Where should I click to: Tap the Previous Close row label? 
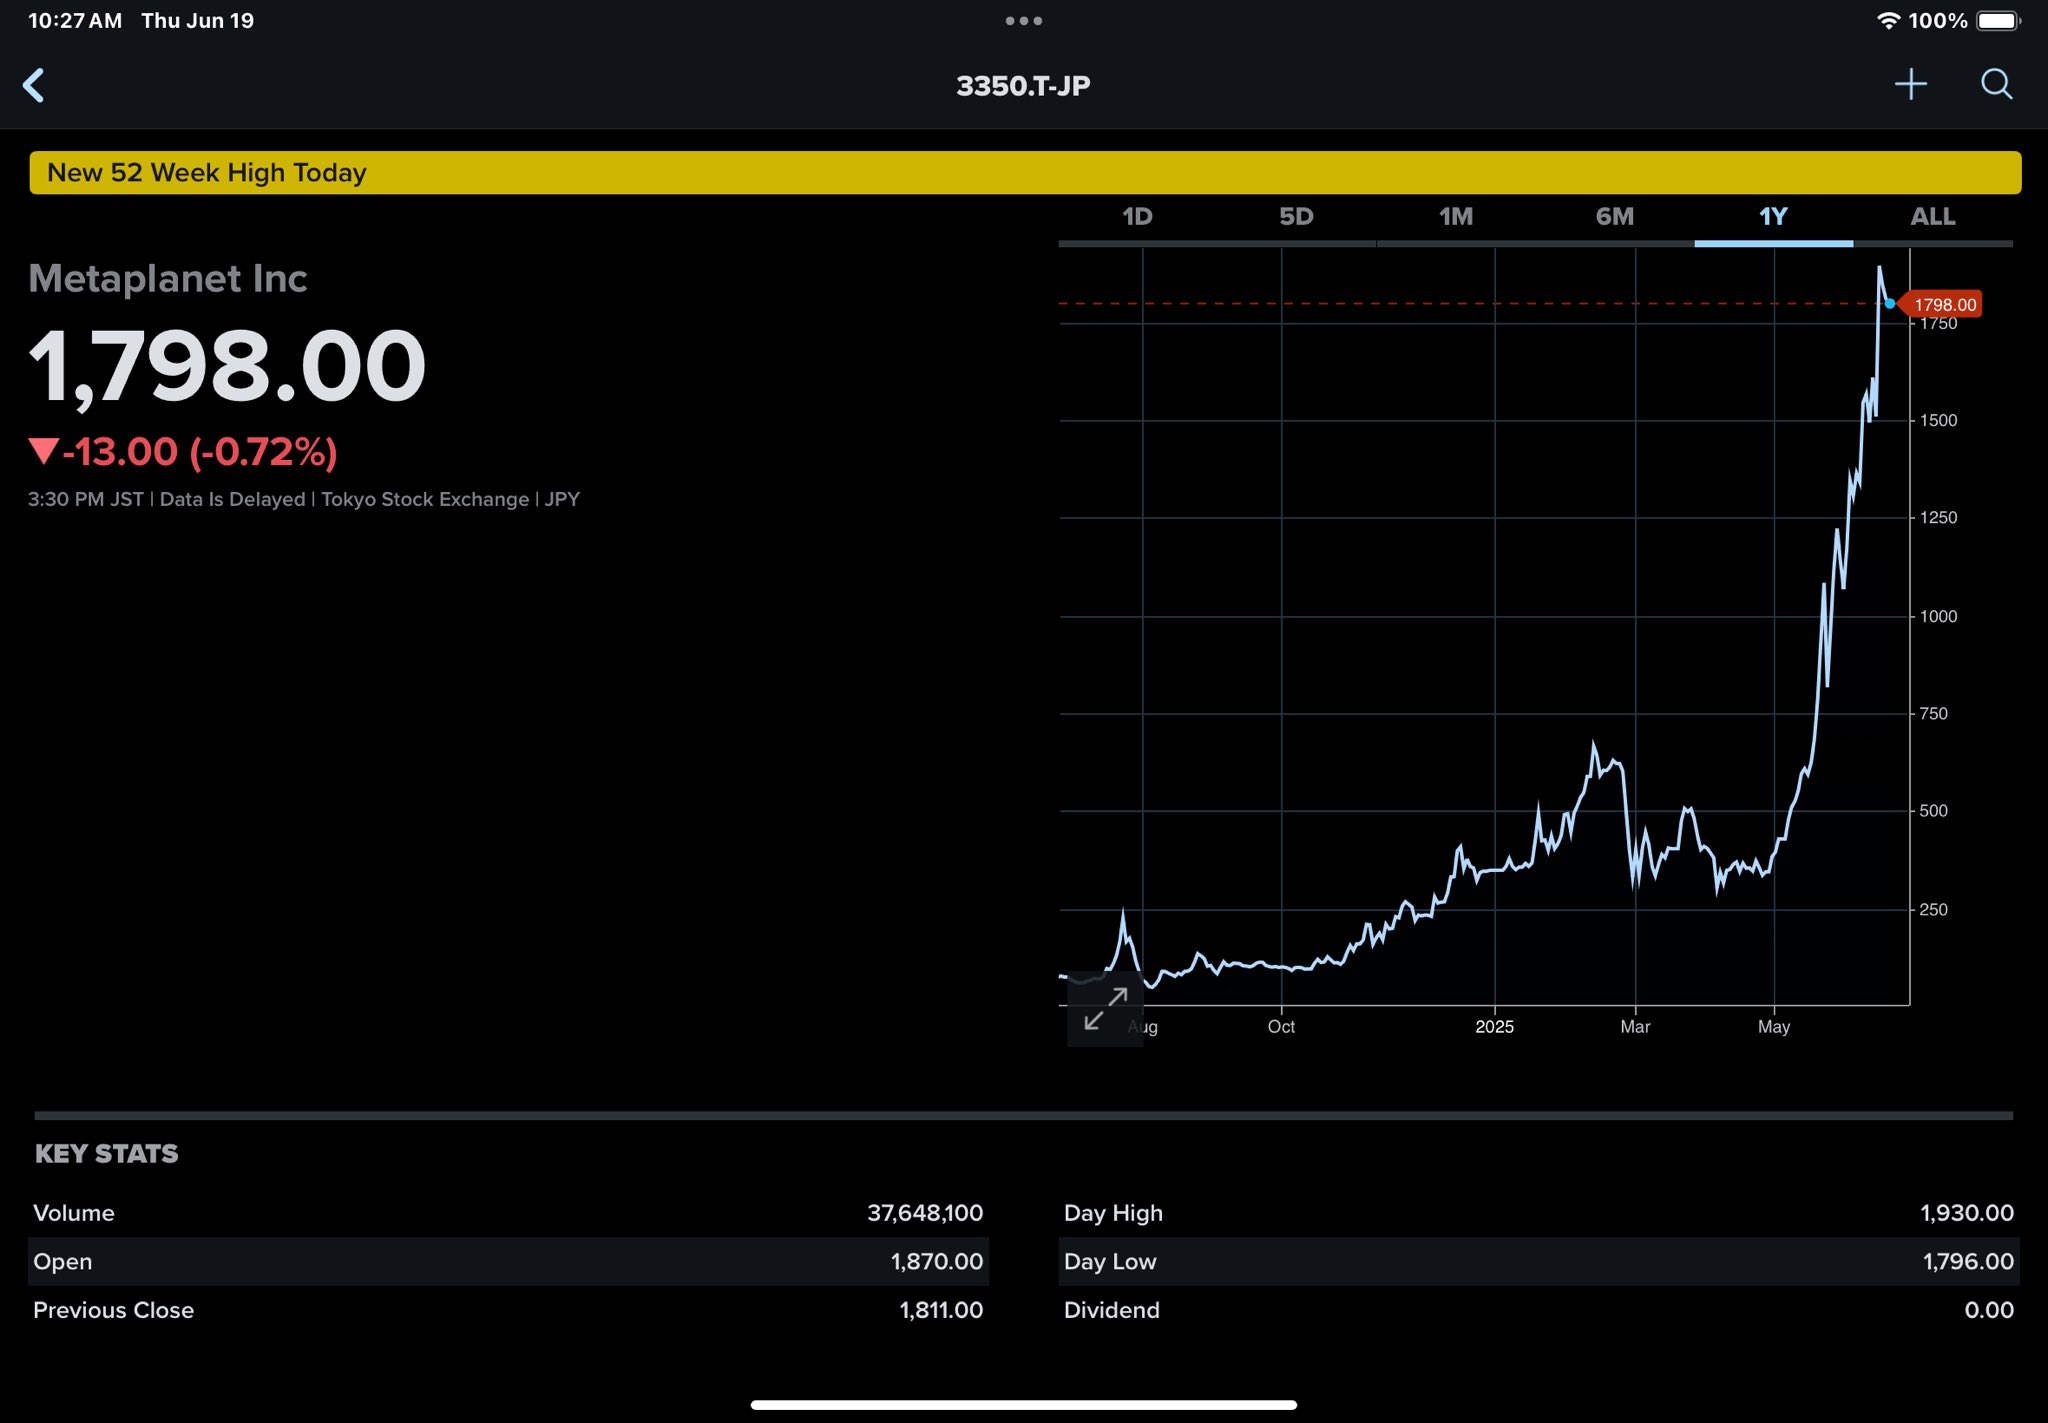point(114,1310)
